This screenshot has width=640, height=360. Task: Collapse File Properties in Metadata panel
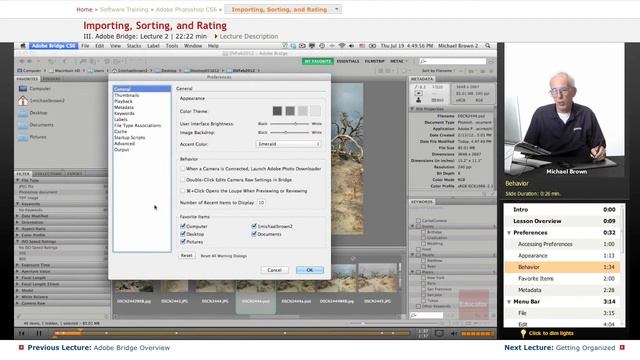point(412,109)
